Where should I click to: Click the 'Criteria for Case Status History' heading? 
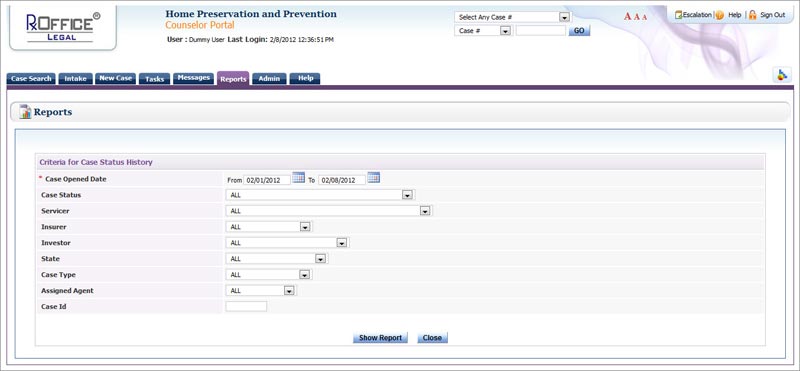(96, 162)
